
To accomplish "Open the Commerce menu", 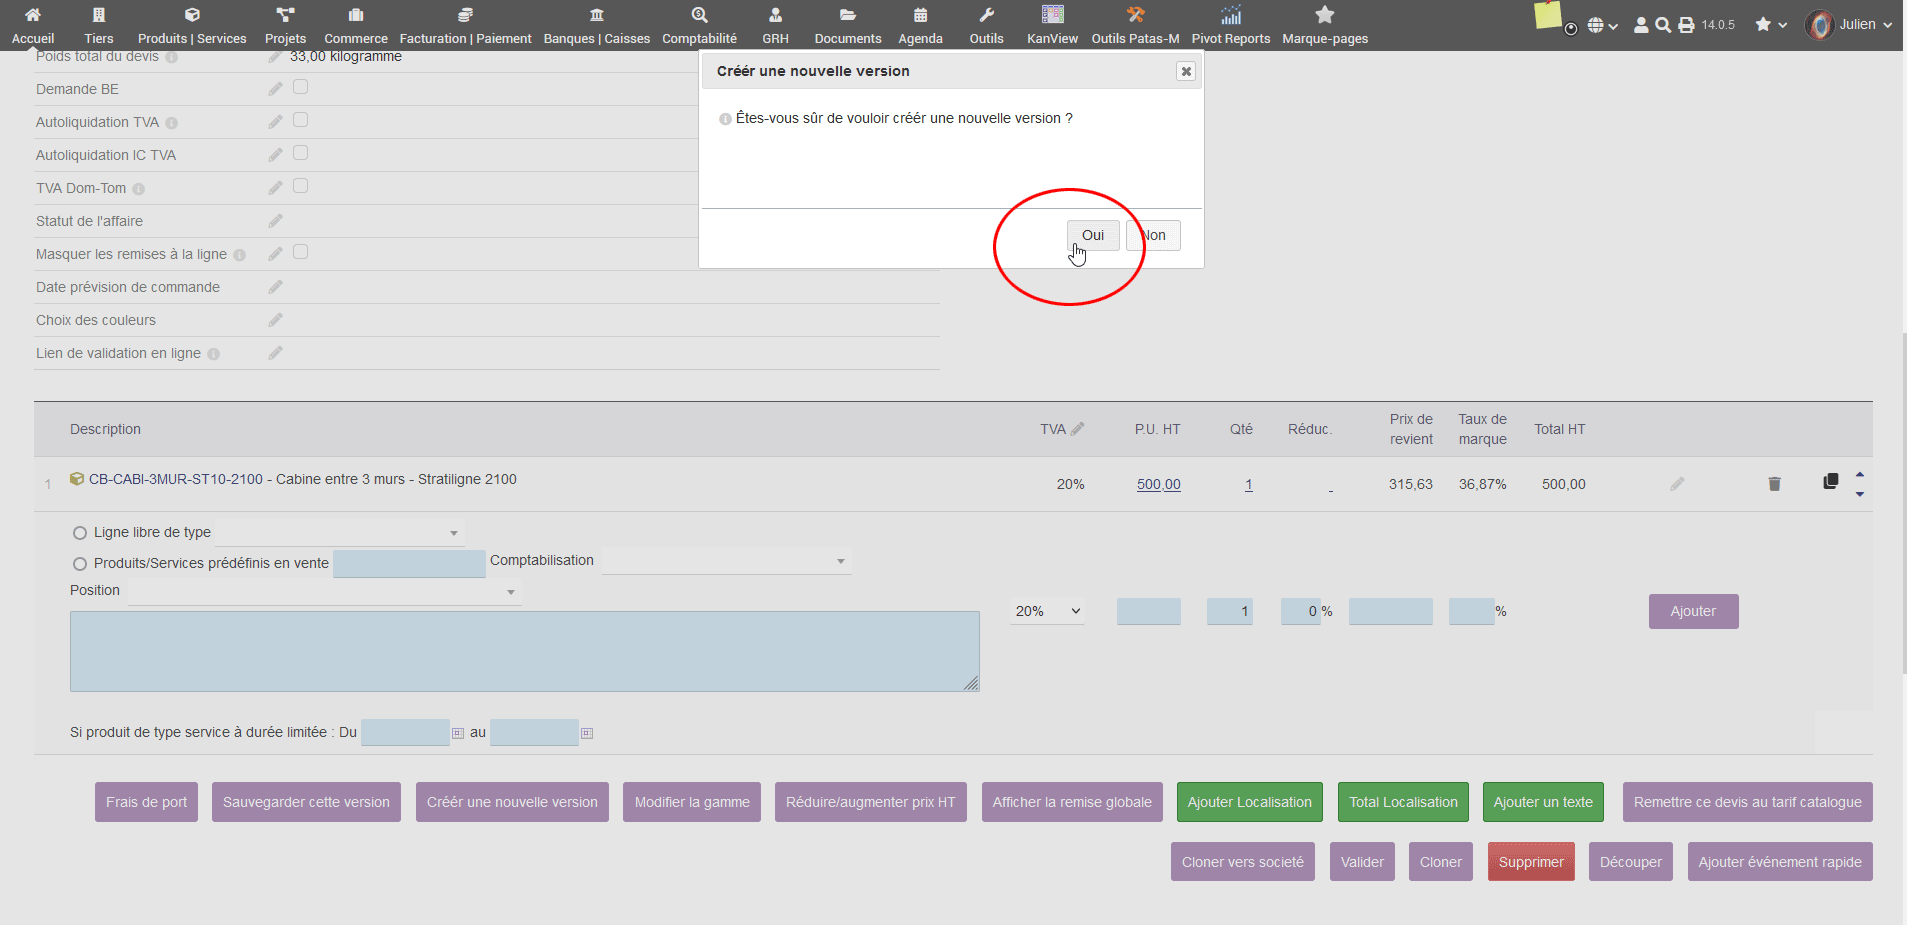I will 355,25.
